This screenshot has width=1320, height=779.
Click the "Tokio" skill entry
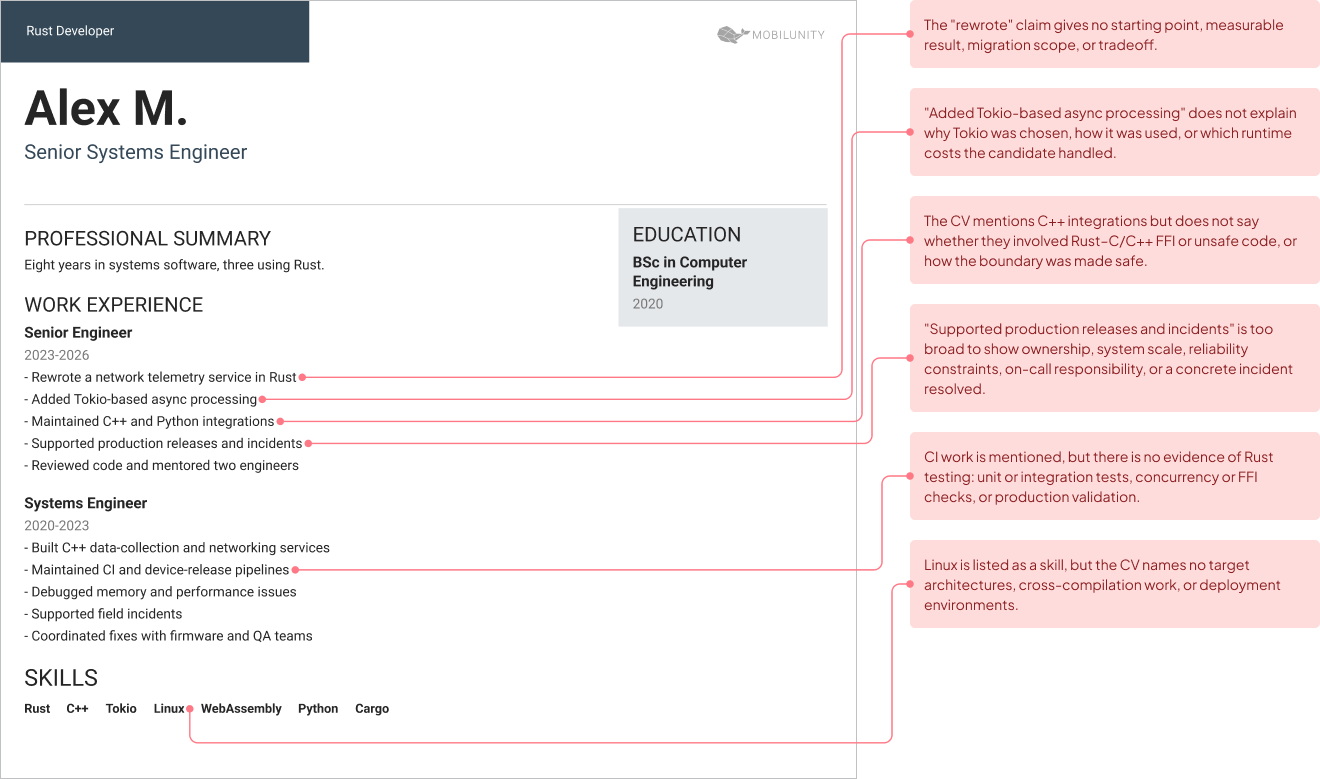click(121, 709)
